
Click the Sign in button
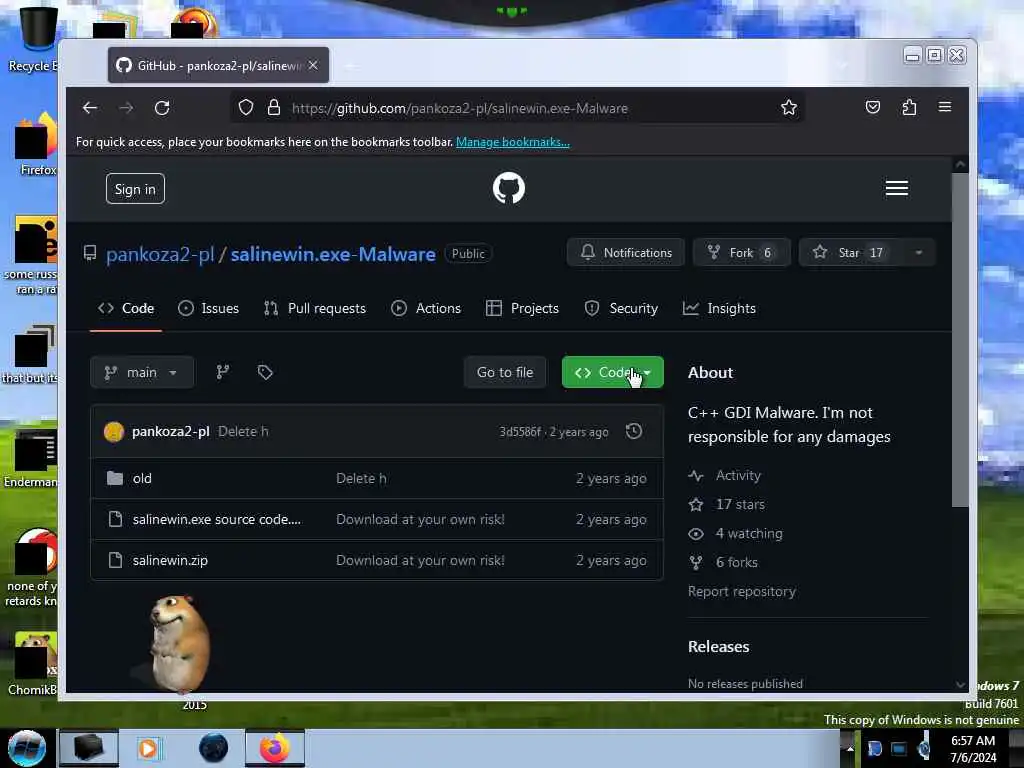[135, 189]
